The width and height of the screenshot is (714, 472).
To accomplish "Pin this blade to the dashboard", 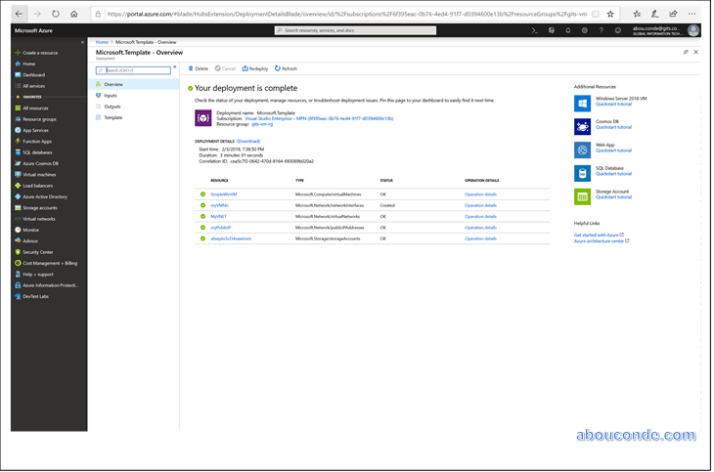I will pos(685,52).
